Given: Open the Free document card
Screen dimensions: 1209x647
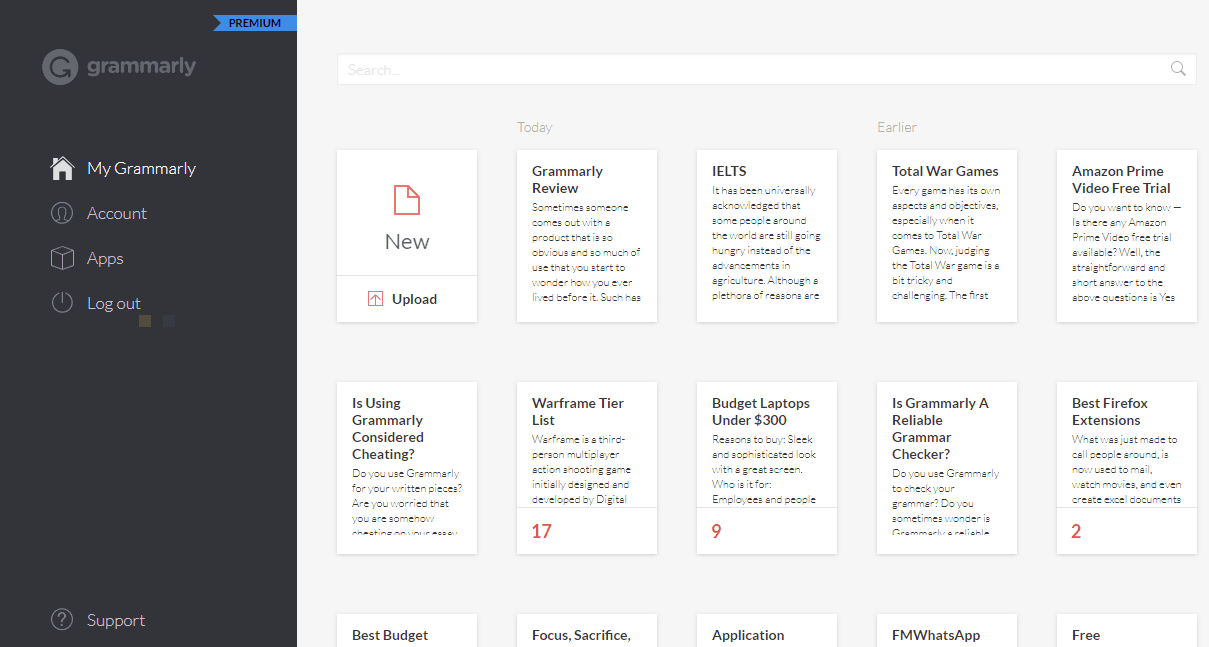Looking at the screenshot, I should (1127, 630).
